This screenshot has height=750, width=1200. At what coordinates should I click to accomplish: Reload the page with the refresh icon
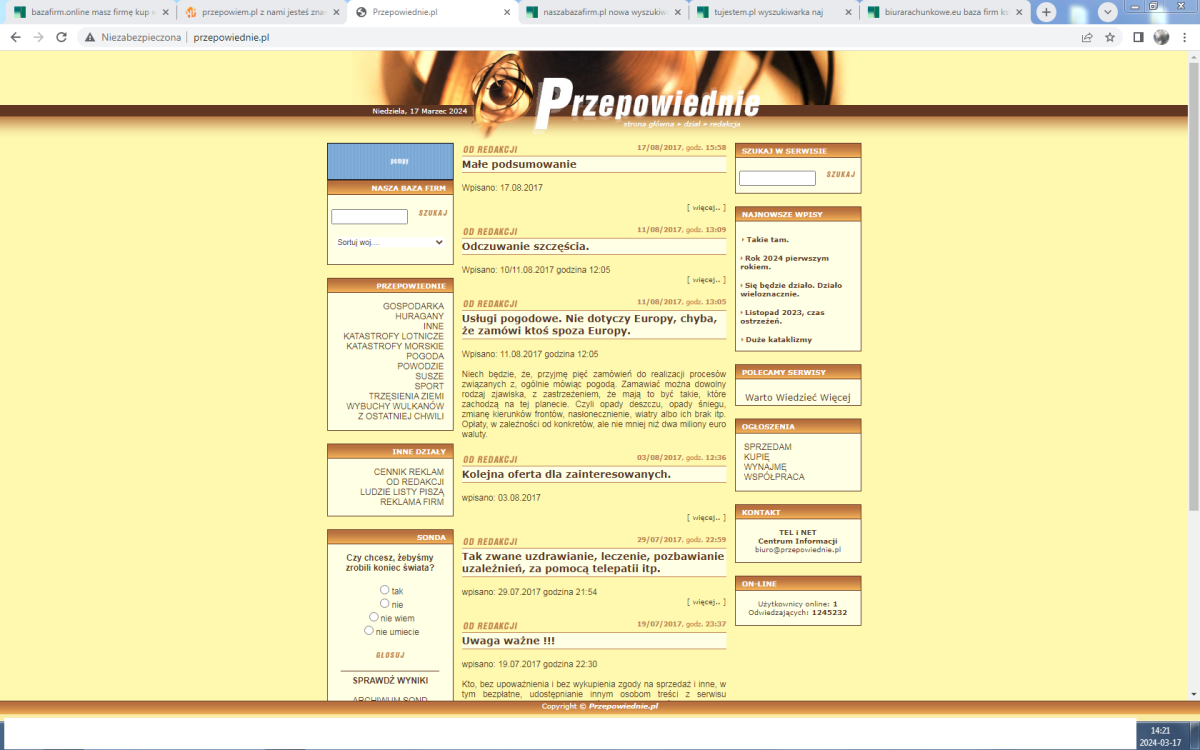pos(61,37)
